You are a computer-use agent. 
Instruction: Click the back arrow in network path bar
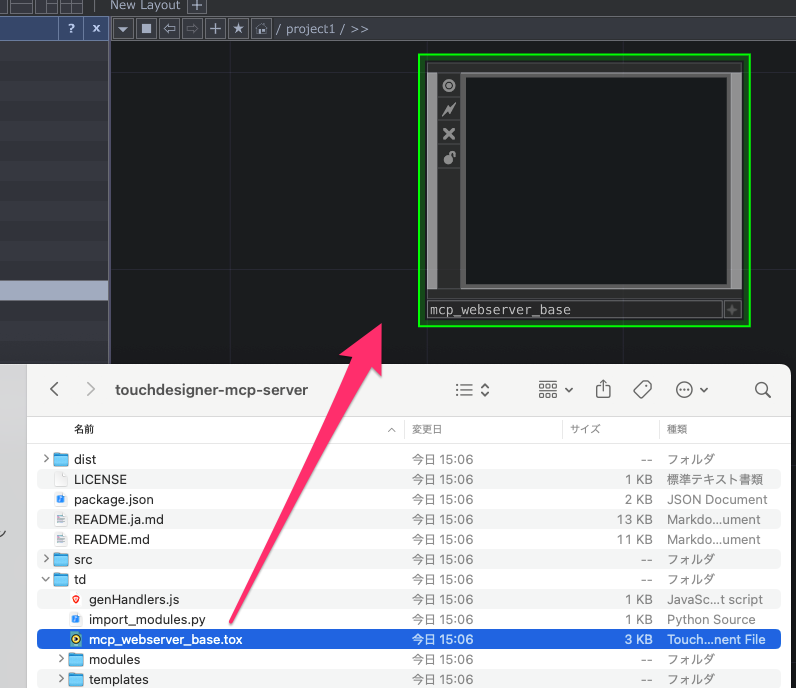[x=170, y=29]
